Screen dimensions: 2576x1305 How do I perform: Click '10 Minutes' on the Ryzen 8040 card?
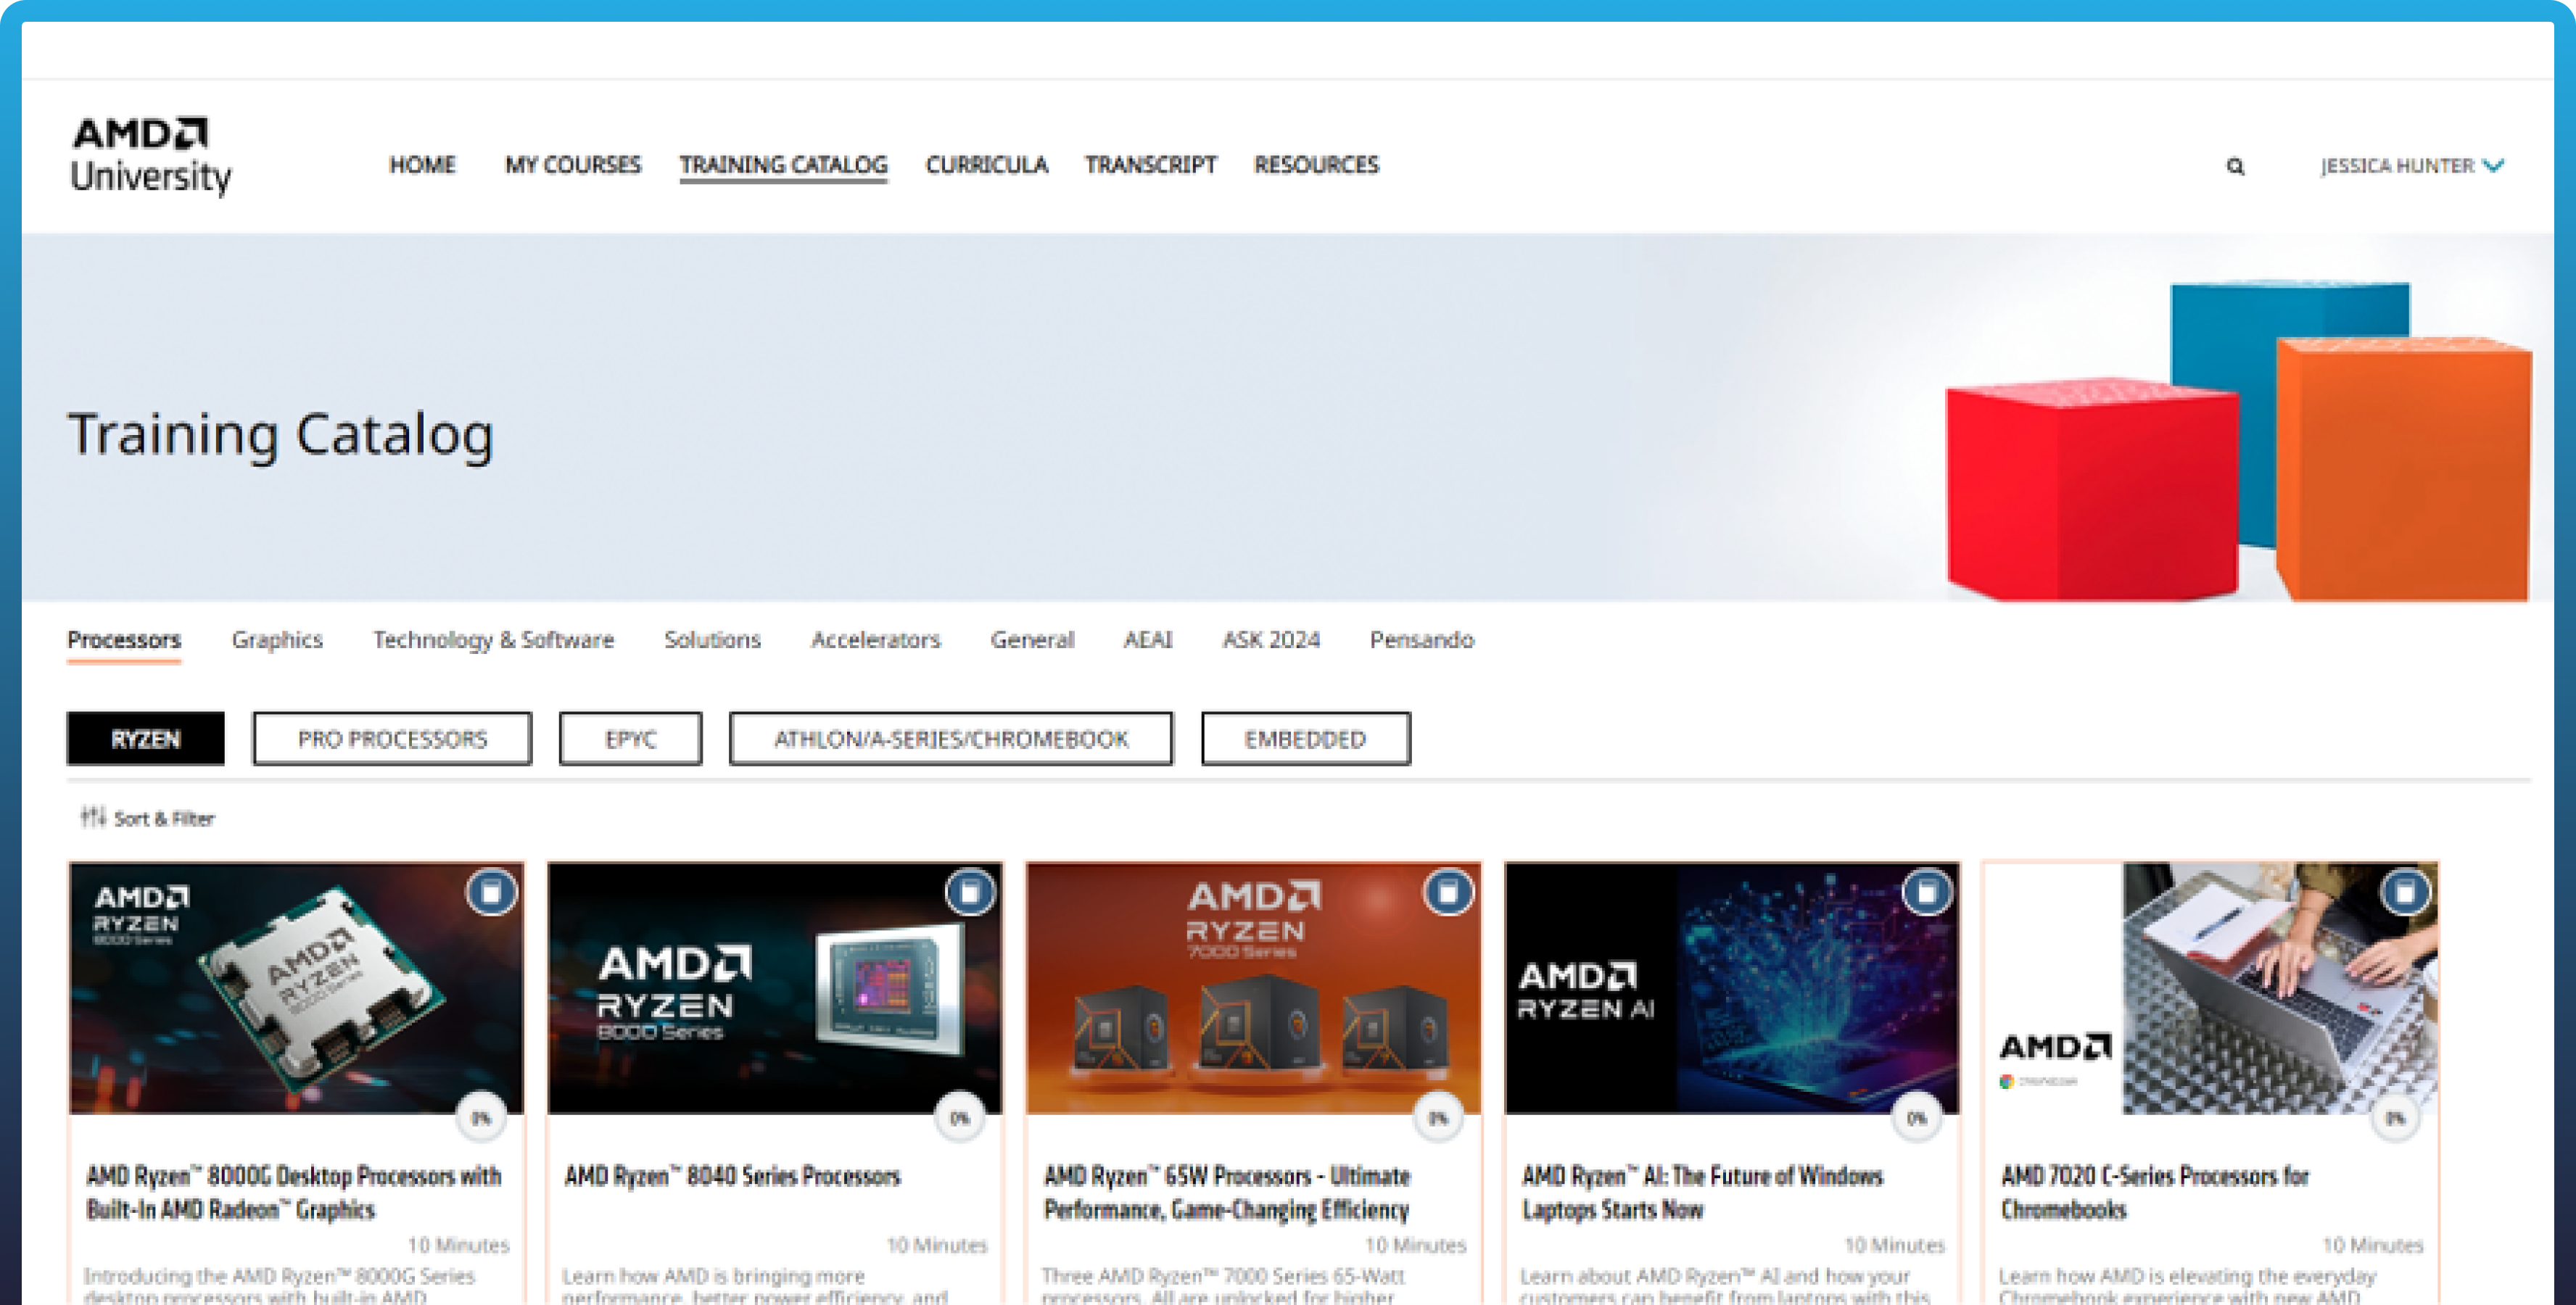click(937, 1245)
